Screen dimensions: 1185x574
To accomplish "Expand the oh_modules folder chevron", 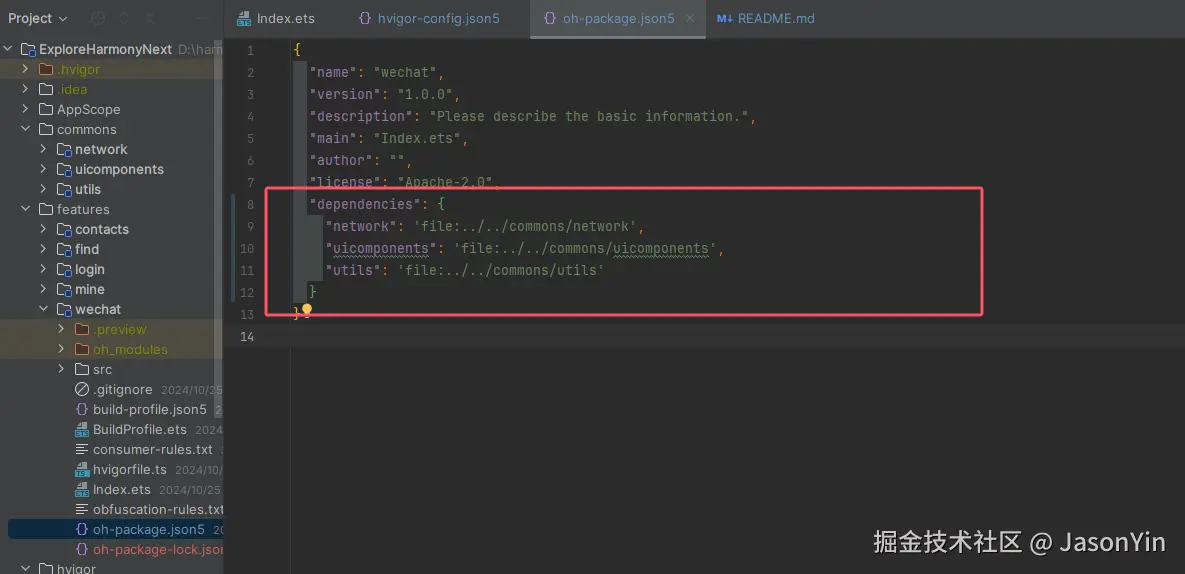I will coord(62,349).
